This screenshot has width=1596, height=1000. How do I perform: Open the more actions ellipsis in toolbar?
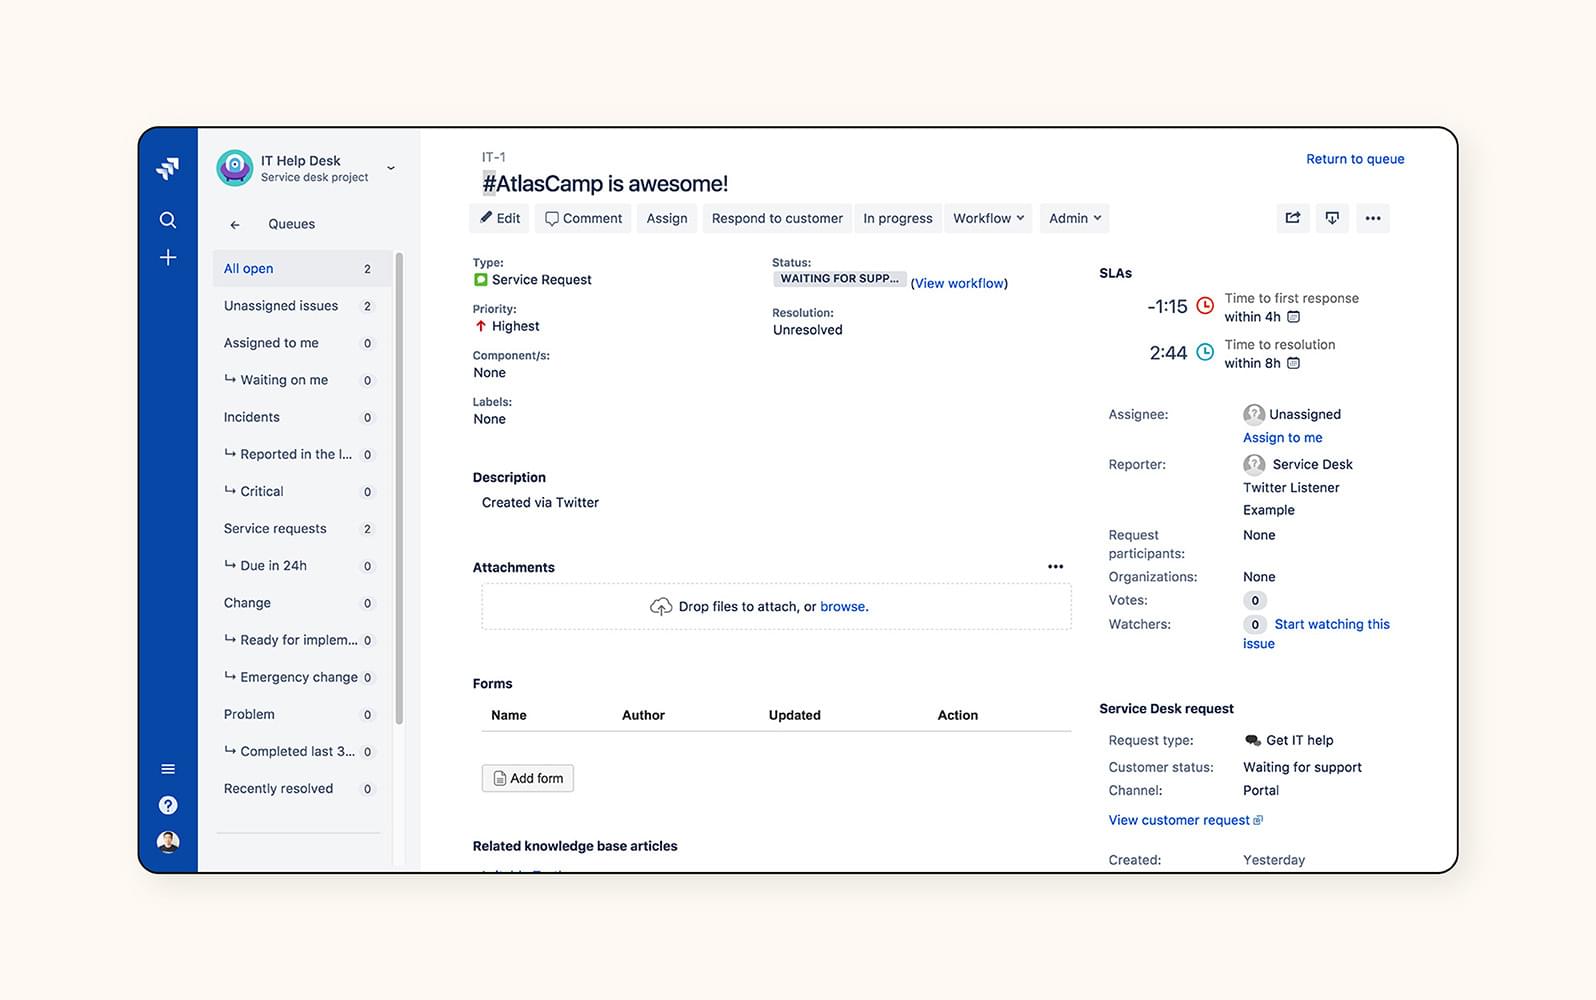[1373, 218]
